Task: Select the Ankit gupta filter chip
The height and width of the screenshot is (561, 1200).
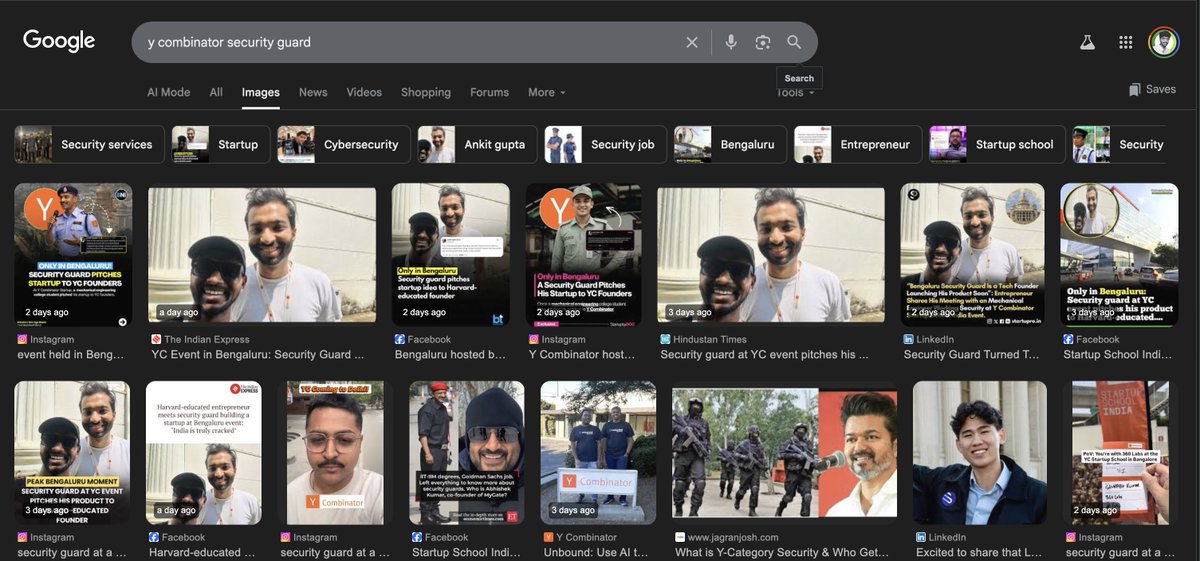Action: click(x=477, y=144)
